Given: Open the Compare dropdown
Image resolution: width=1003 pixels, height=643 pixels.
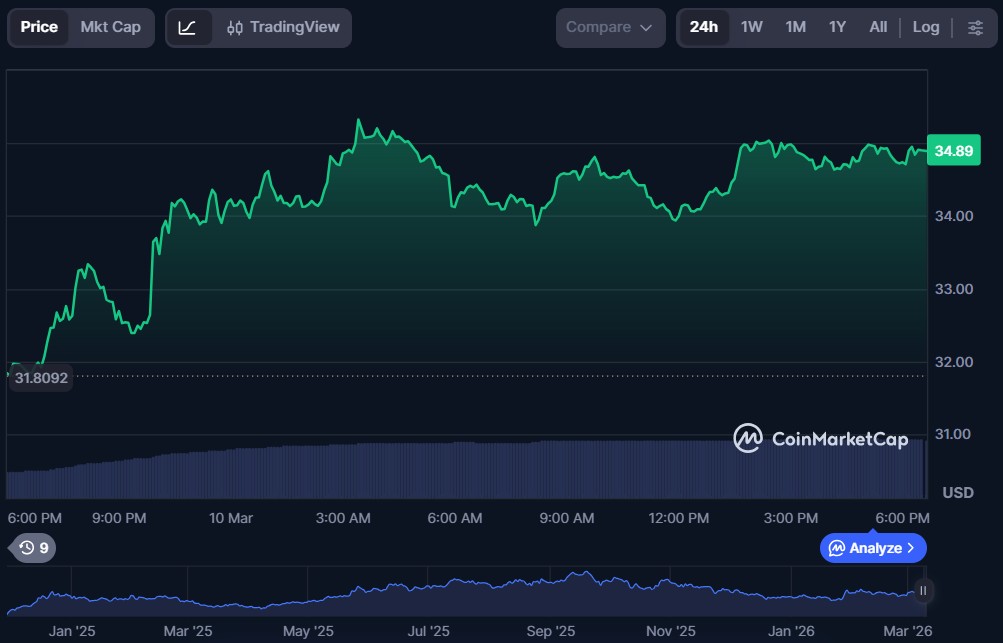Looking at the screenshot, I should pos(609,28).
